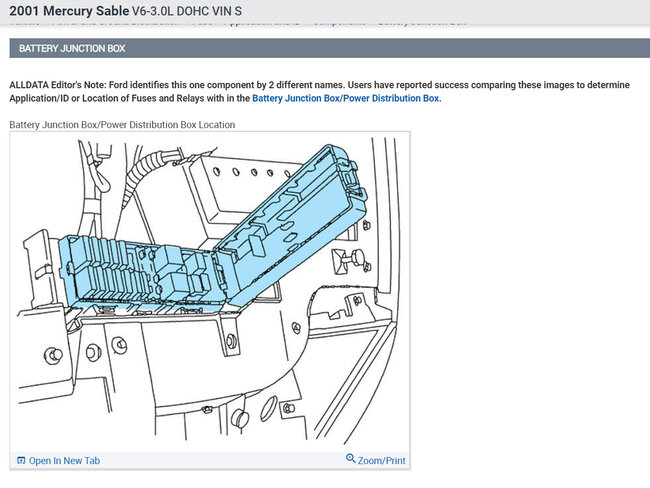
Task: Click the Zoom/Print text link
Action: coord(381,460)
